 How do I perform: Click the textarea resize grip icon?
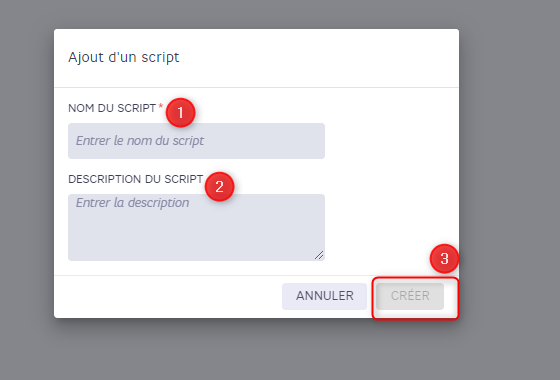(319, 255)
